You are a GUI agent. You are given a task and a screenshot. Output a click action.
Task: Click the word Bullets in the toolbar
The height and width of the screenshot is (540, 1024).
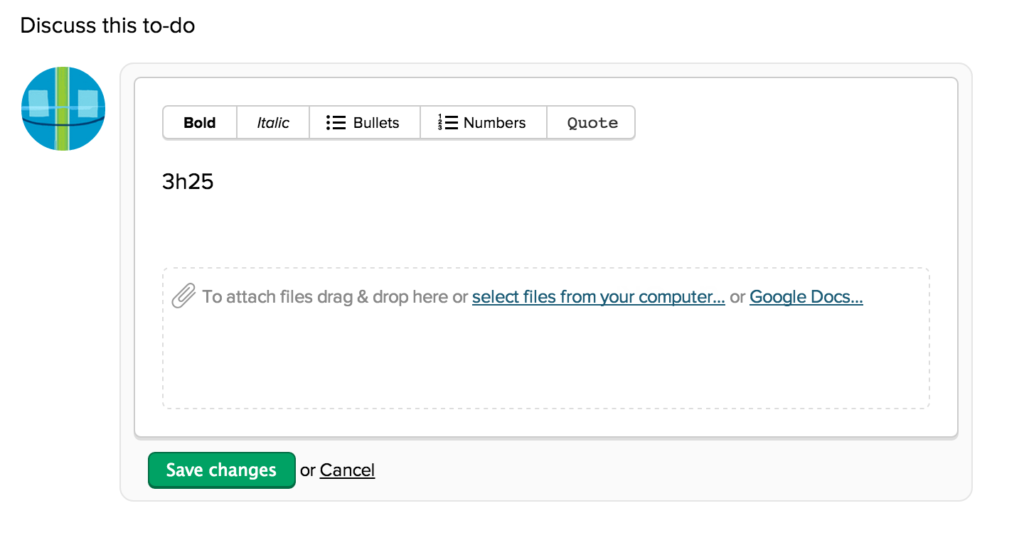[x=376, y=123]
